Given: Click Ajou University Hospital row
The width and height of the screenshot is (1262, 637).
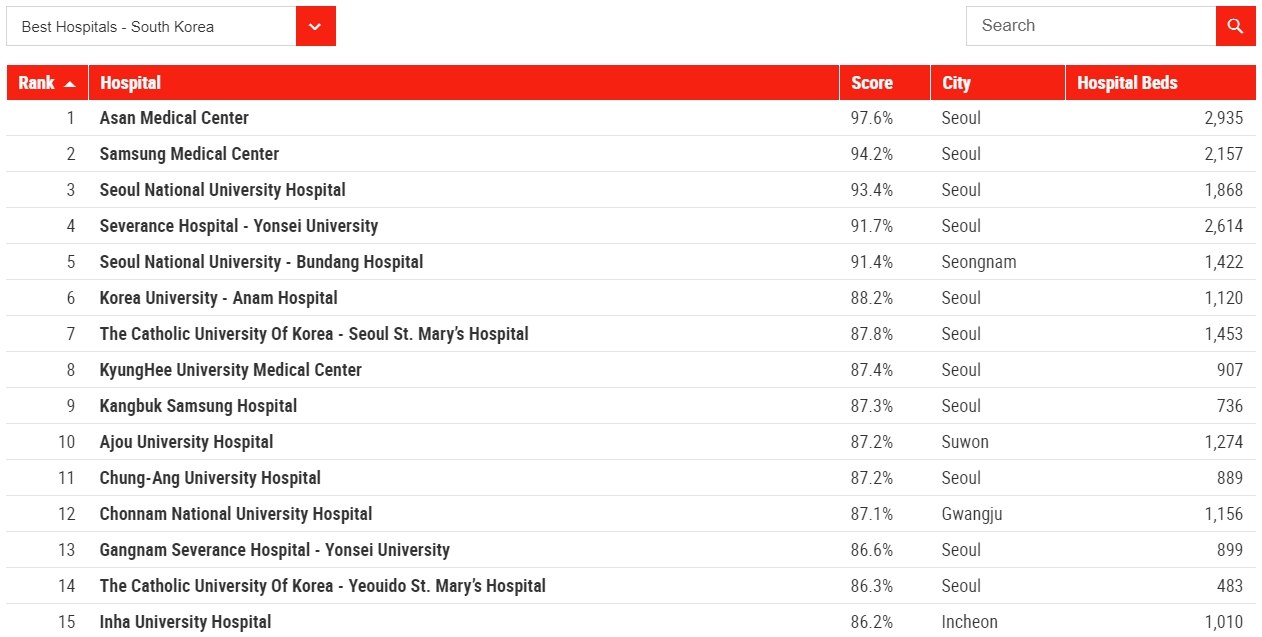Looking at the screenshot, I should tap(186, 442).
